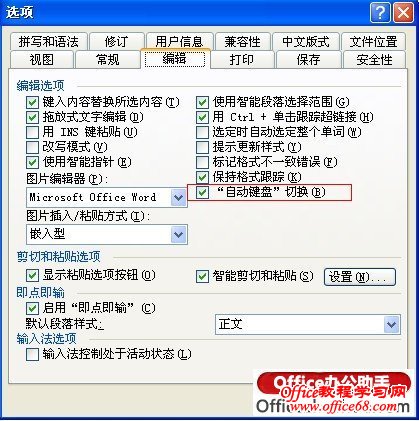The image size is (419, 421).
Task: Click the 设置(N)... button
Action: coord(360,277)
